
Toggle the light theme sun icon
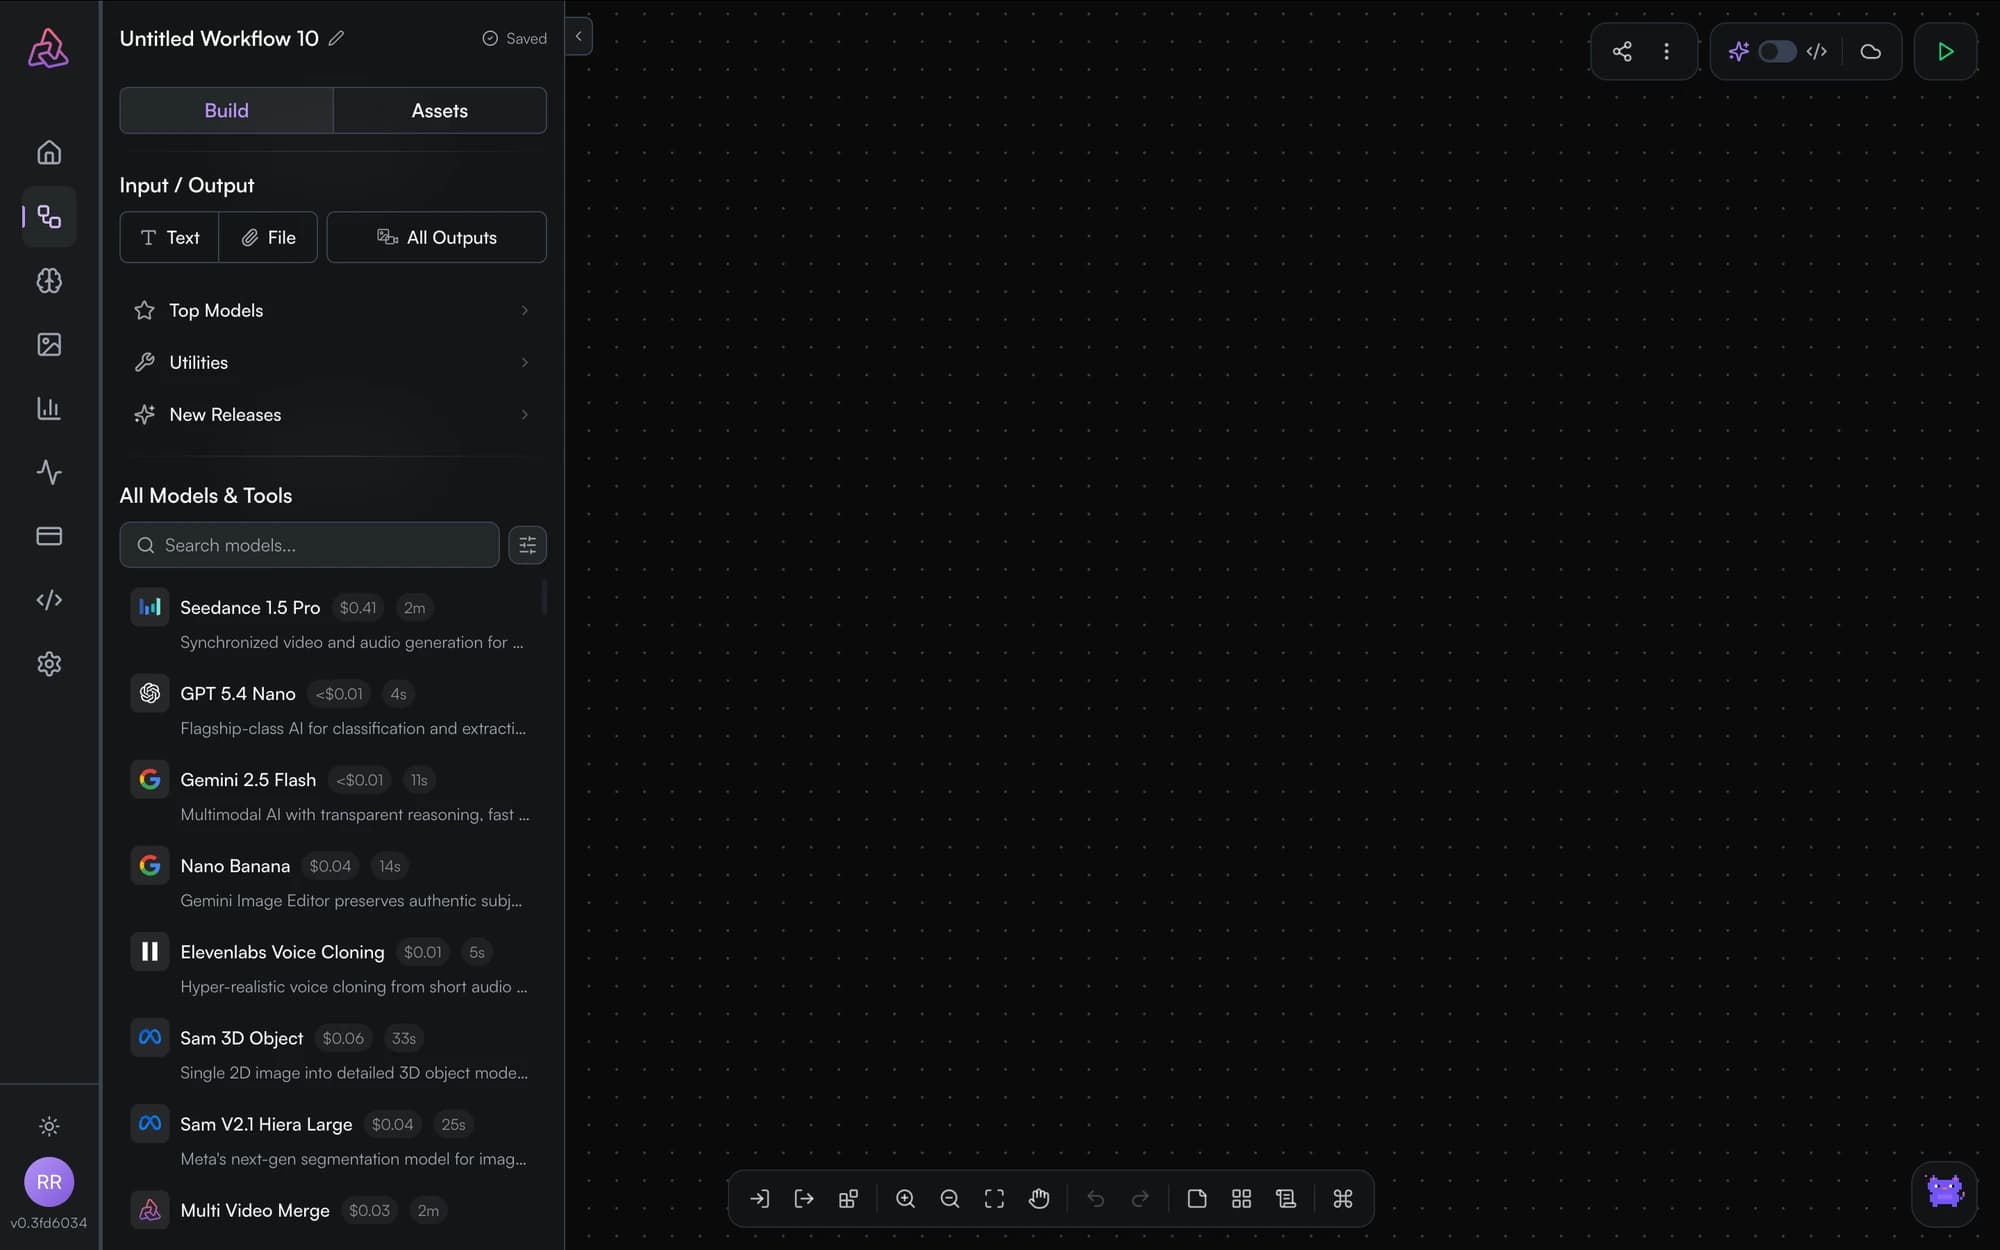click(x=49, y=1127)
